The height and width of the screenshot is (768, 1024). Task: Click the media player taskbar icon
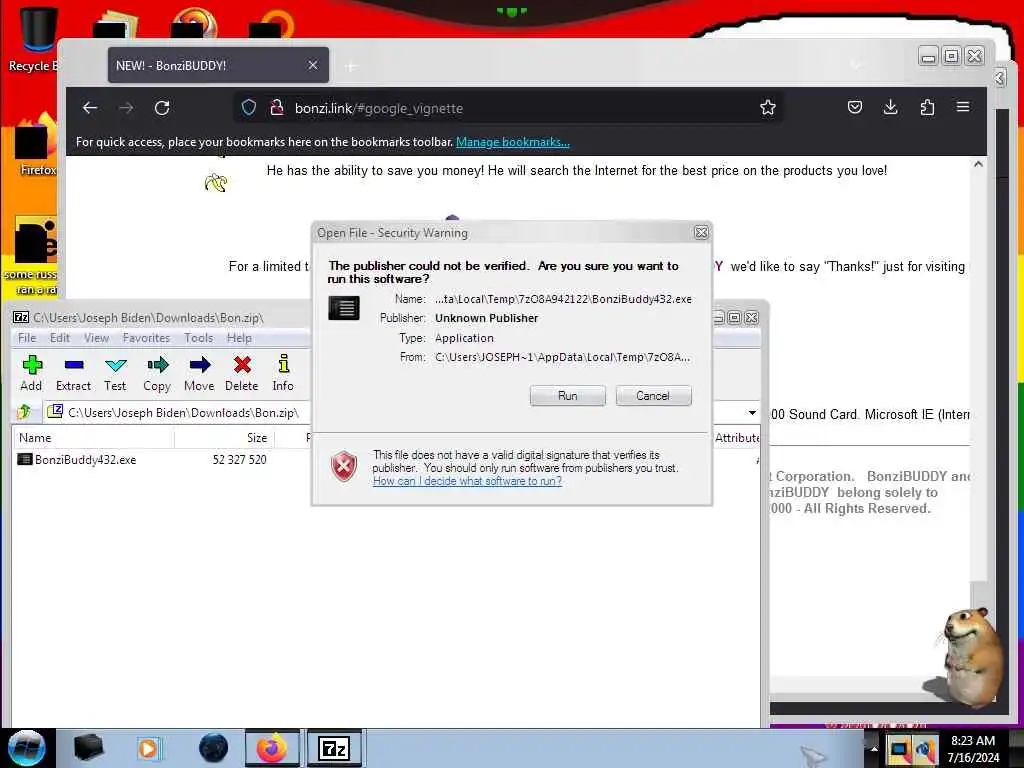tap(148, 748)
